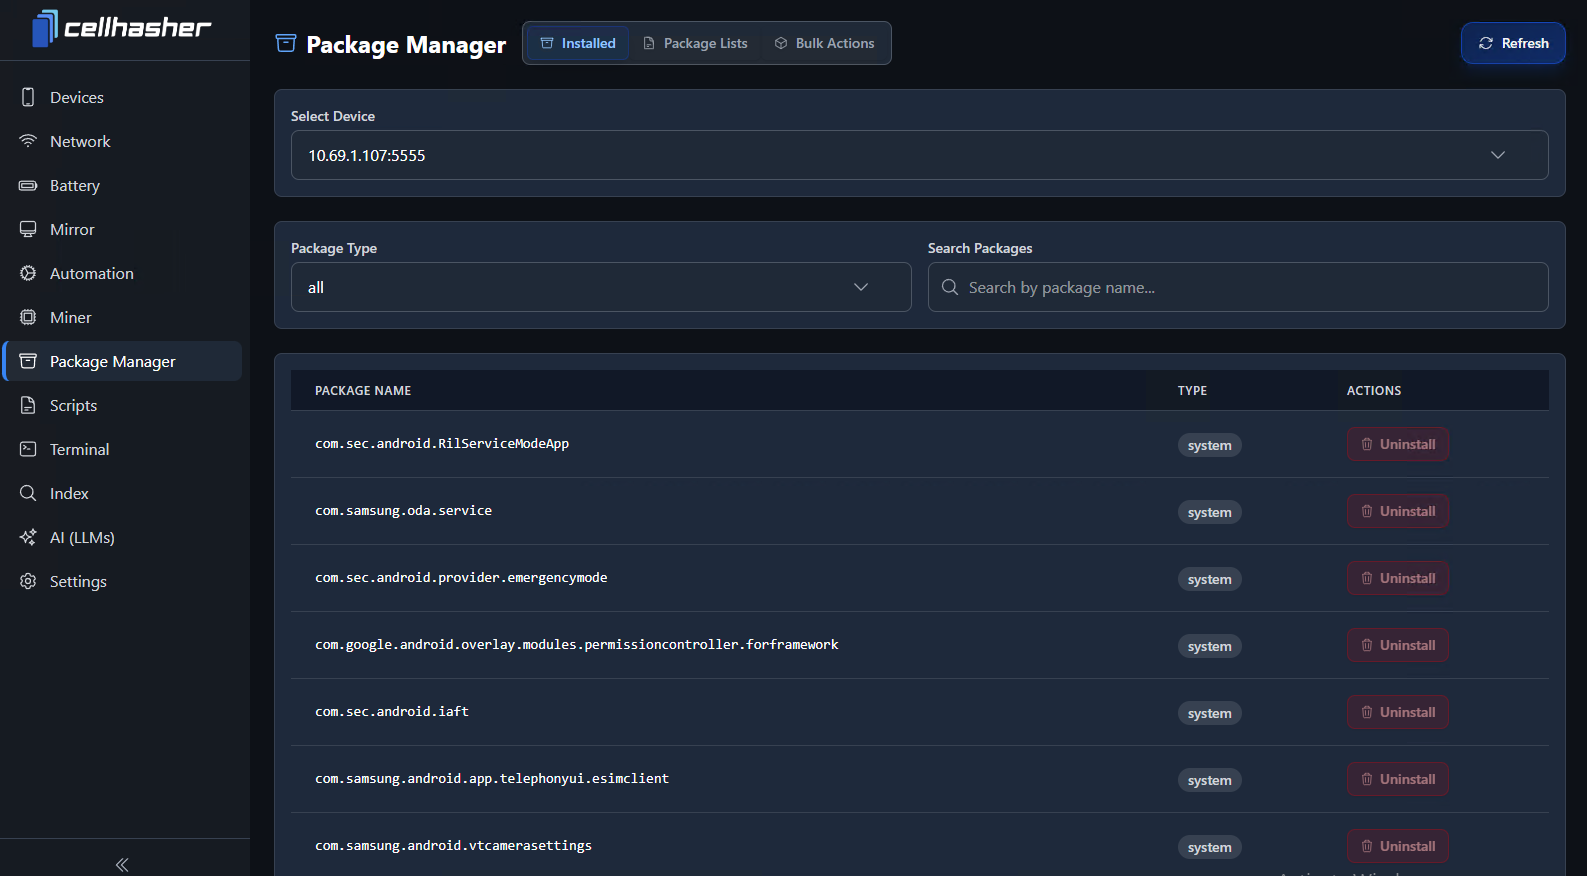Image resolution: width=1587 pixels, height=876 pixels.
Task: Open Mirror screen view
Action: [x=72, y=229]
